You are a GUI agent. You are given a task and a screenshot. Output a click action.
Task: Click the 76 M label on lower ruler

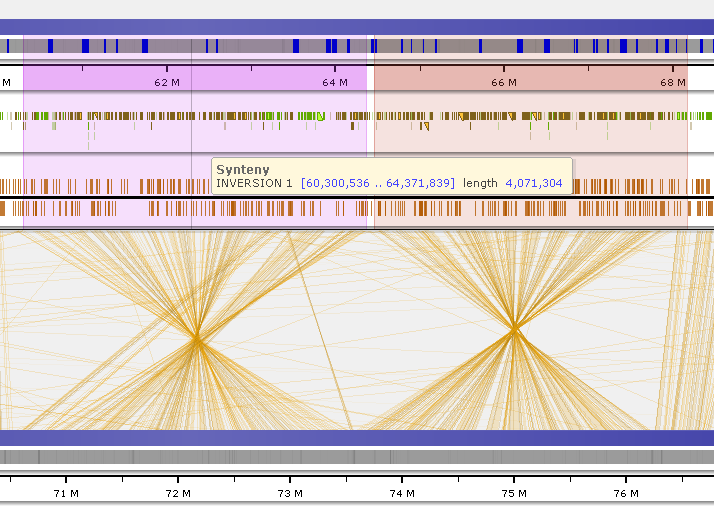626,493
